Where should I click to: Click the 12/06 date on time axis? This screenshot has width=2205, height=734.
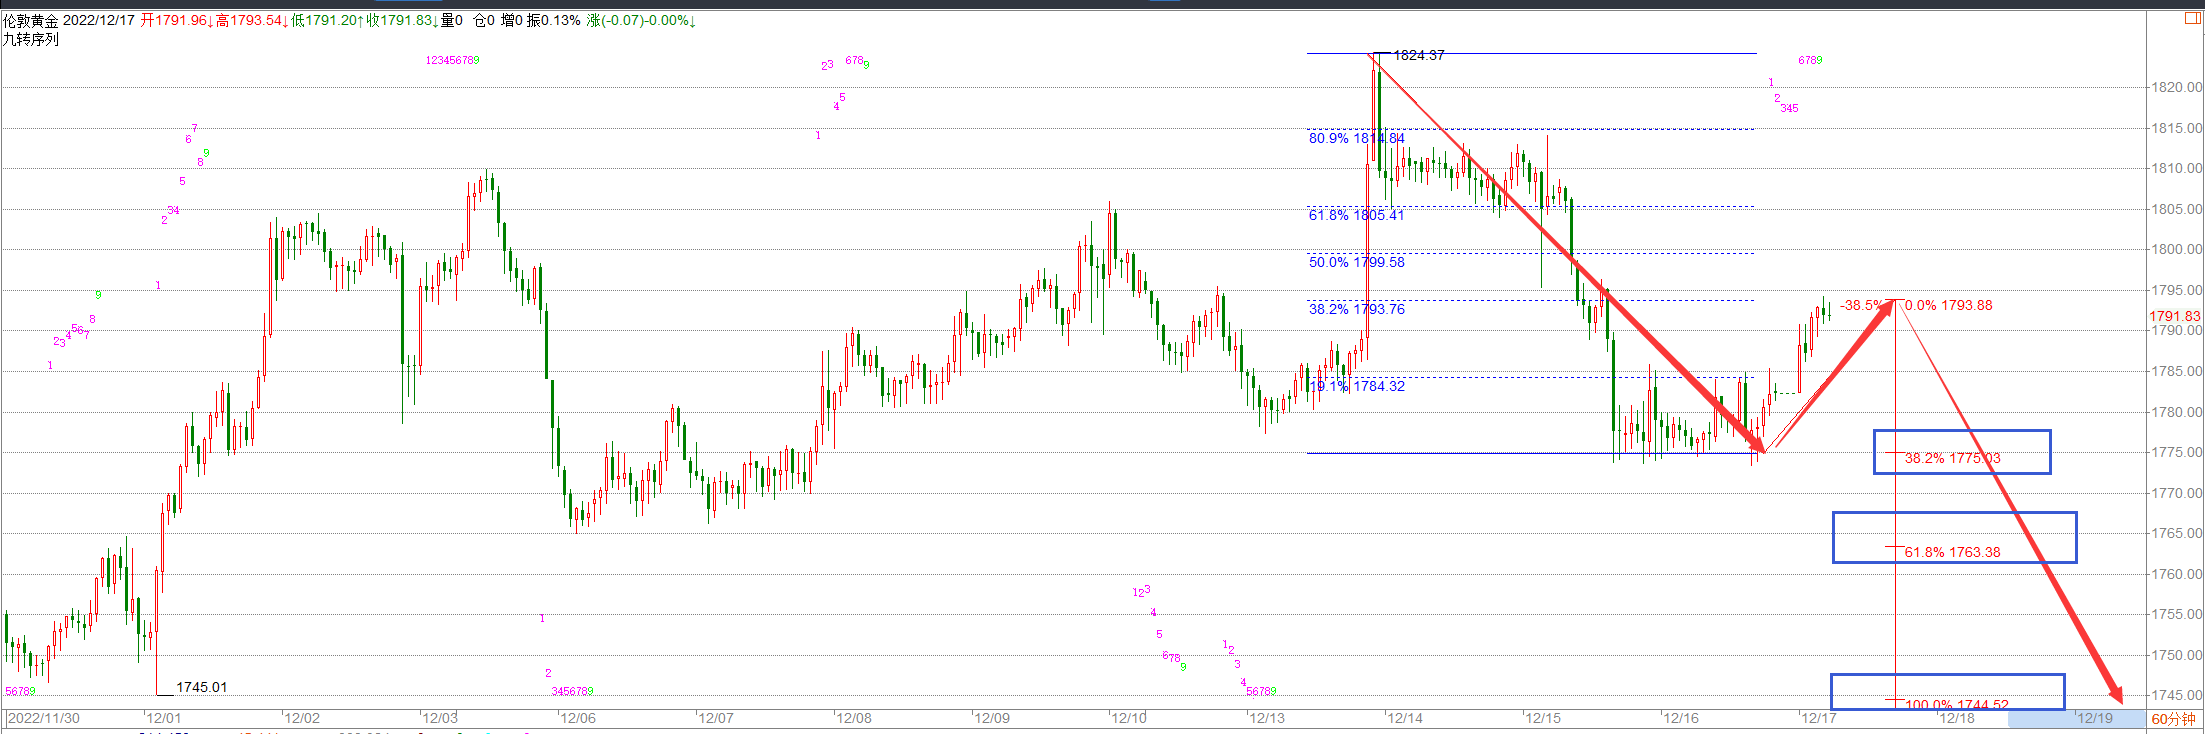(x=578, y=718)
